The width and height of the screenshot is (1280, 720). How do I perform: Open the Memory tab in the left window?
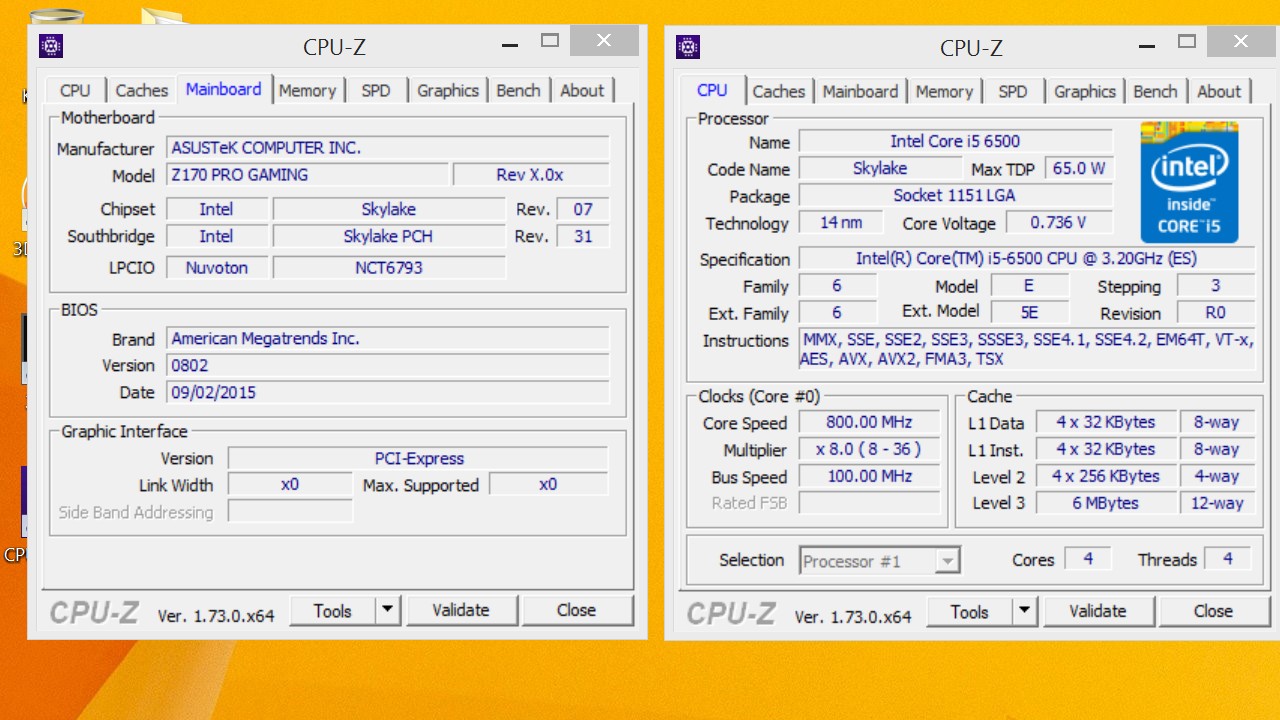[x=307, y=90]
